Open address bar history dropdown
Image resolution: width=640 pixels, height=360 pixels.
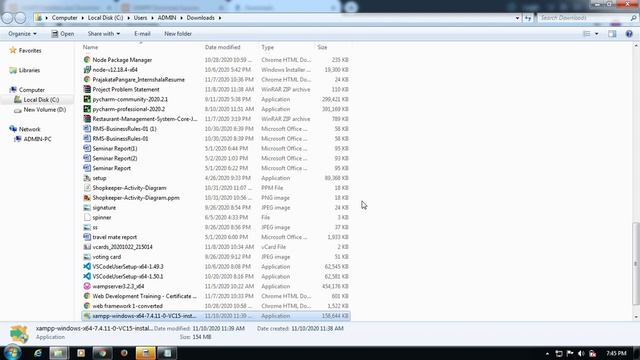point(517,18)
